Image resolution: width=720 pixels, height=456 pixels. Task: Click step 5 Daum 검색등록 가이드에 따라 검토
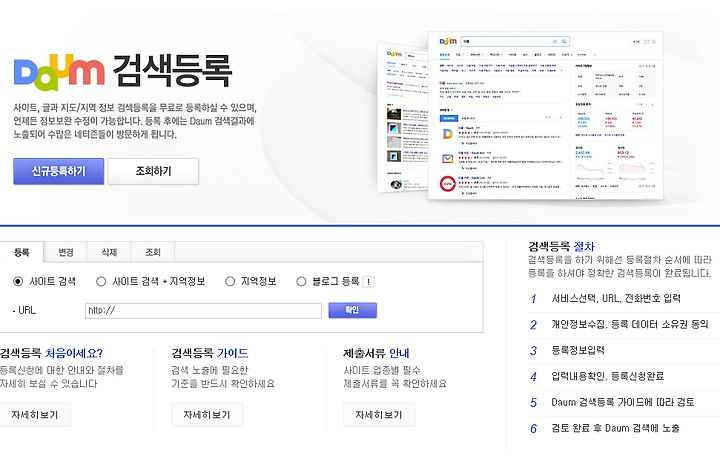(624, 403)
